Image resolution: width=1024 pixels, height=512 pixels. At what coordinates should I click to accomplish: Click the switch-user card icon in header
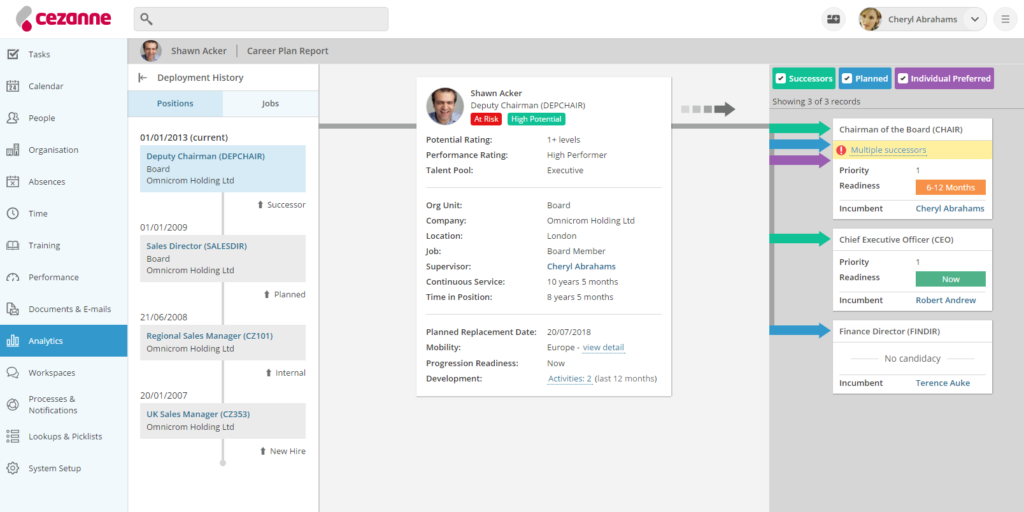coord(833,20)
